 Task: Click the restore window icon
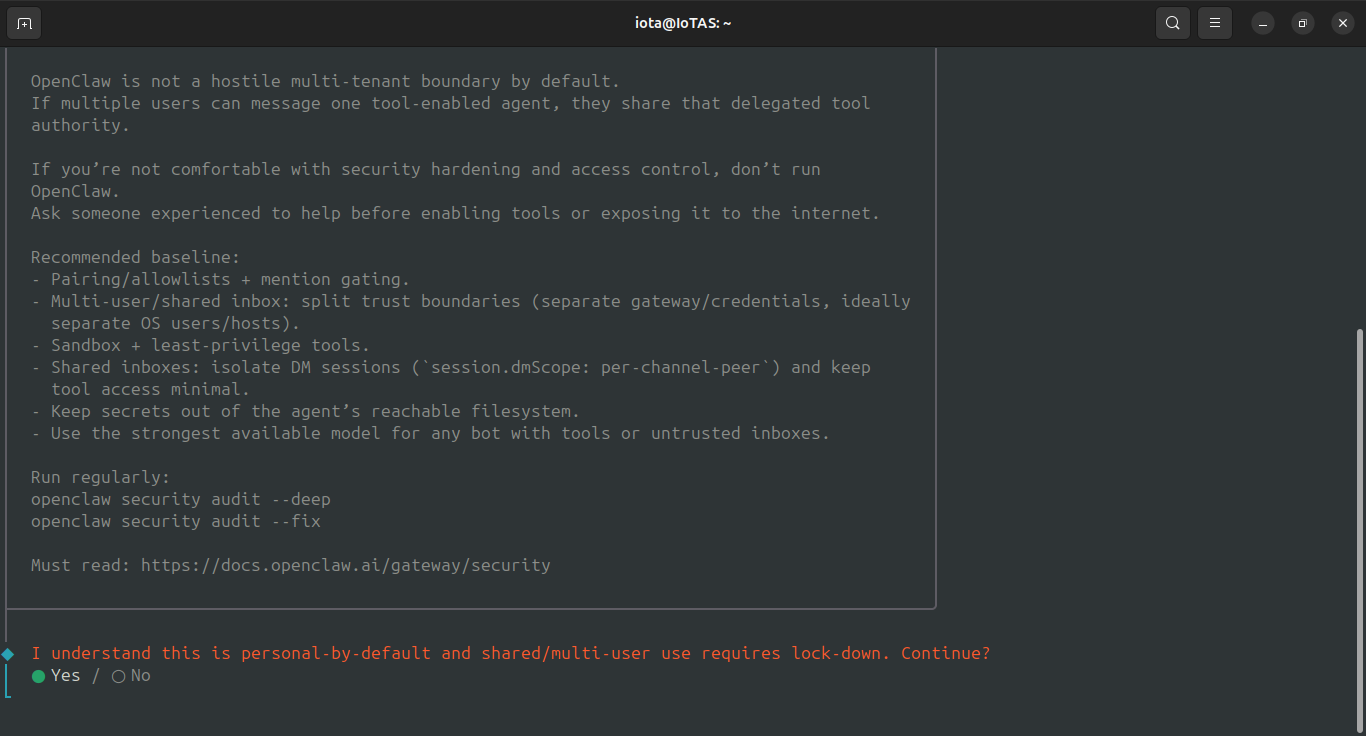coord(1302,22)
